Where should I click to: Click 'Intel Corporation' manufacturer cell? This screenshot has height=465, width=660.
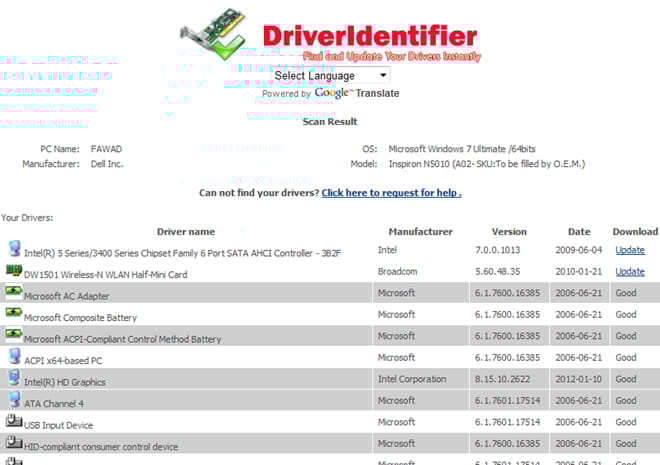click(x=412, y=379)
